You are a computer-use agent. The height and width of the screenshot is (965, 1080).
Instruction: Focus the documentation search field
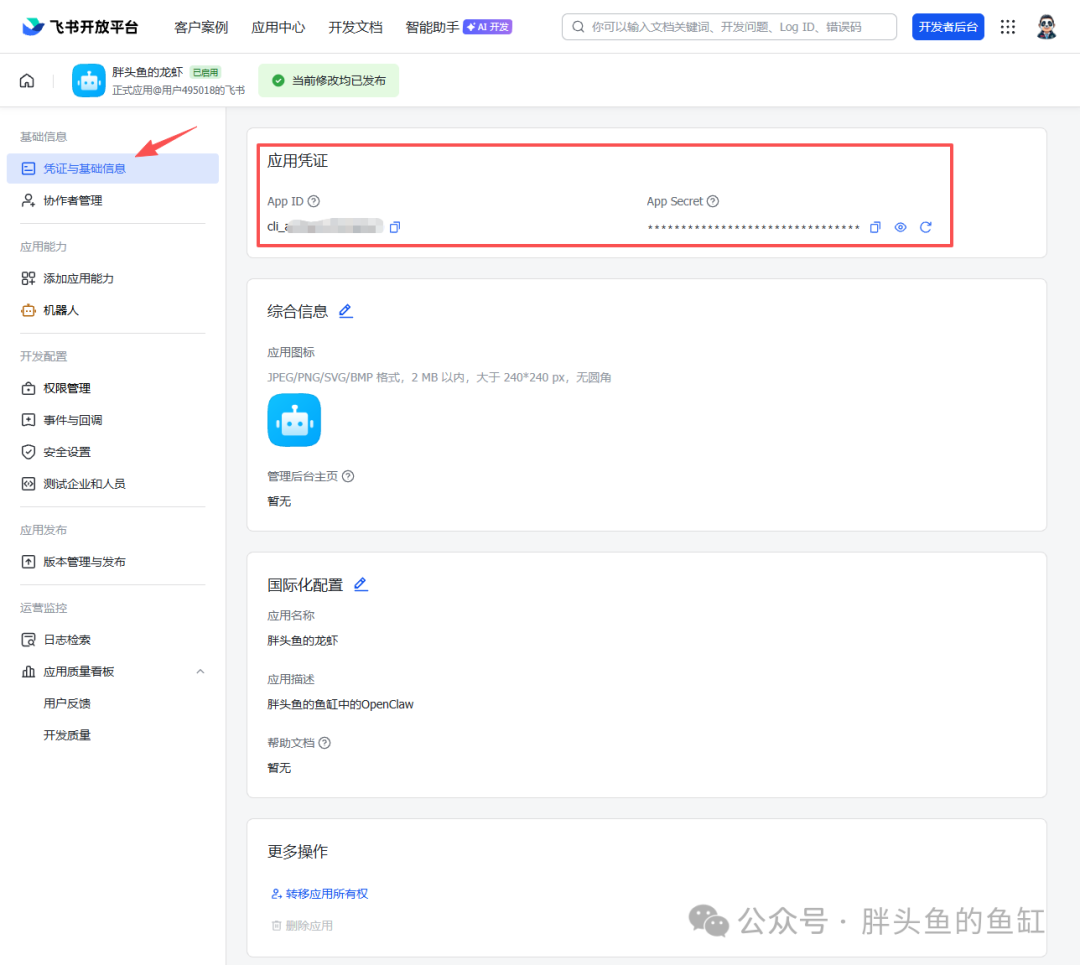(729, 27)
